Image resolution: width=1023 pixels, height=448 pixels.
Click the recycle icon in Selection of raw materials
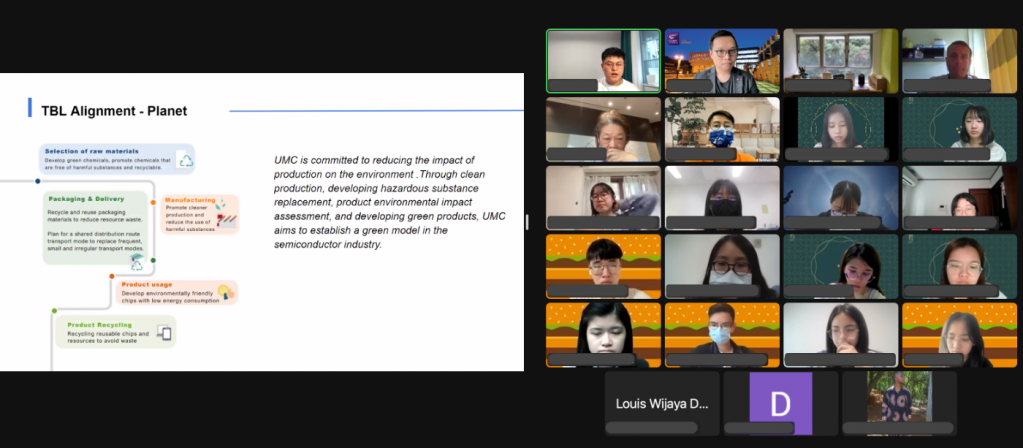184,160
